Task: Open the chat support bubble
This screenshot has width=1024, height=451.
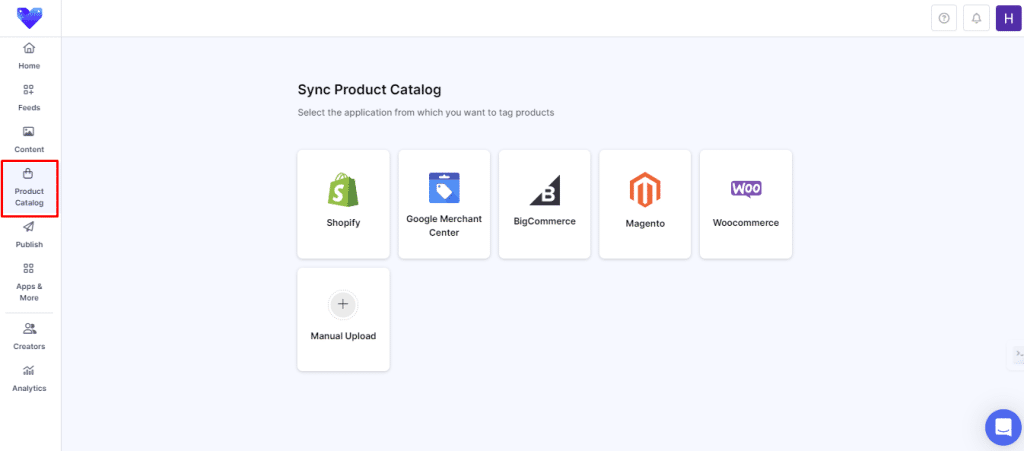Action: (x=1002, y=427)
